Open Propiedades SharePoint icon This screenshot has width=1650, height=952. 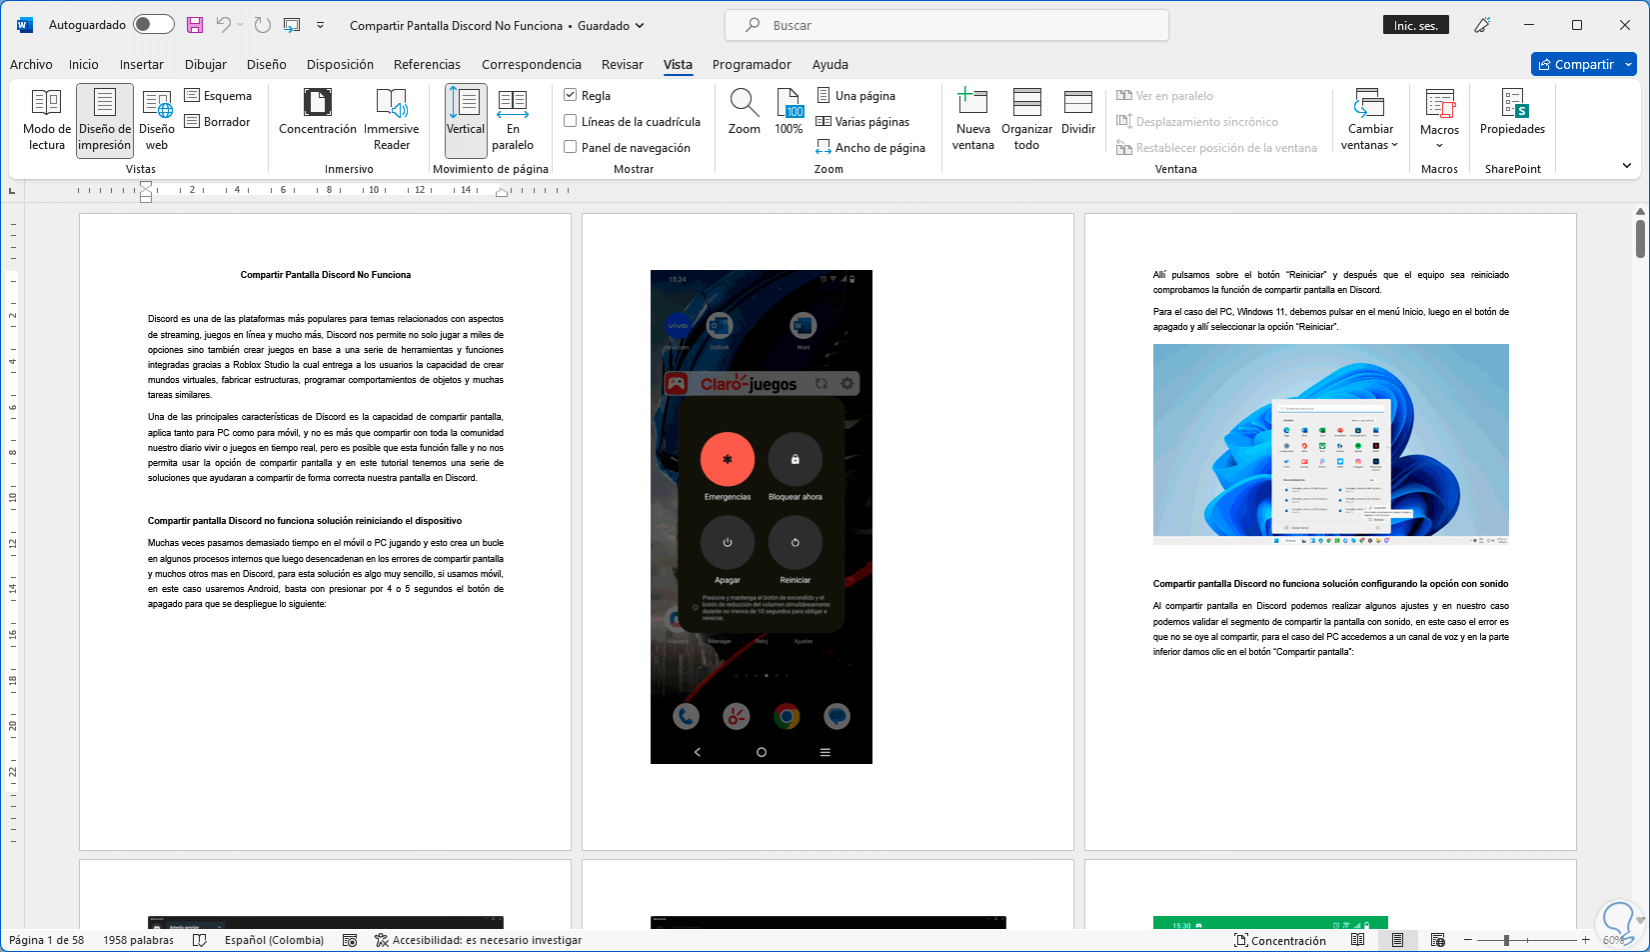pyautogui.click(x=1512, y=111)
